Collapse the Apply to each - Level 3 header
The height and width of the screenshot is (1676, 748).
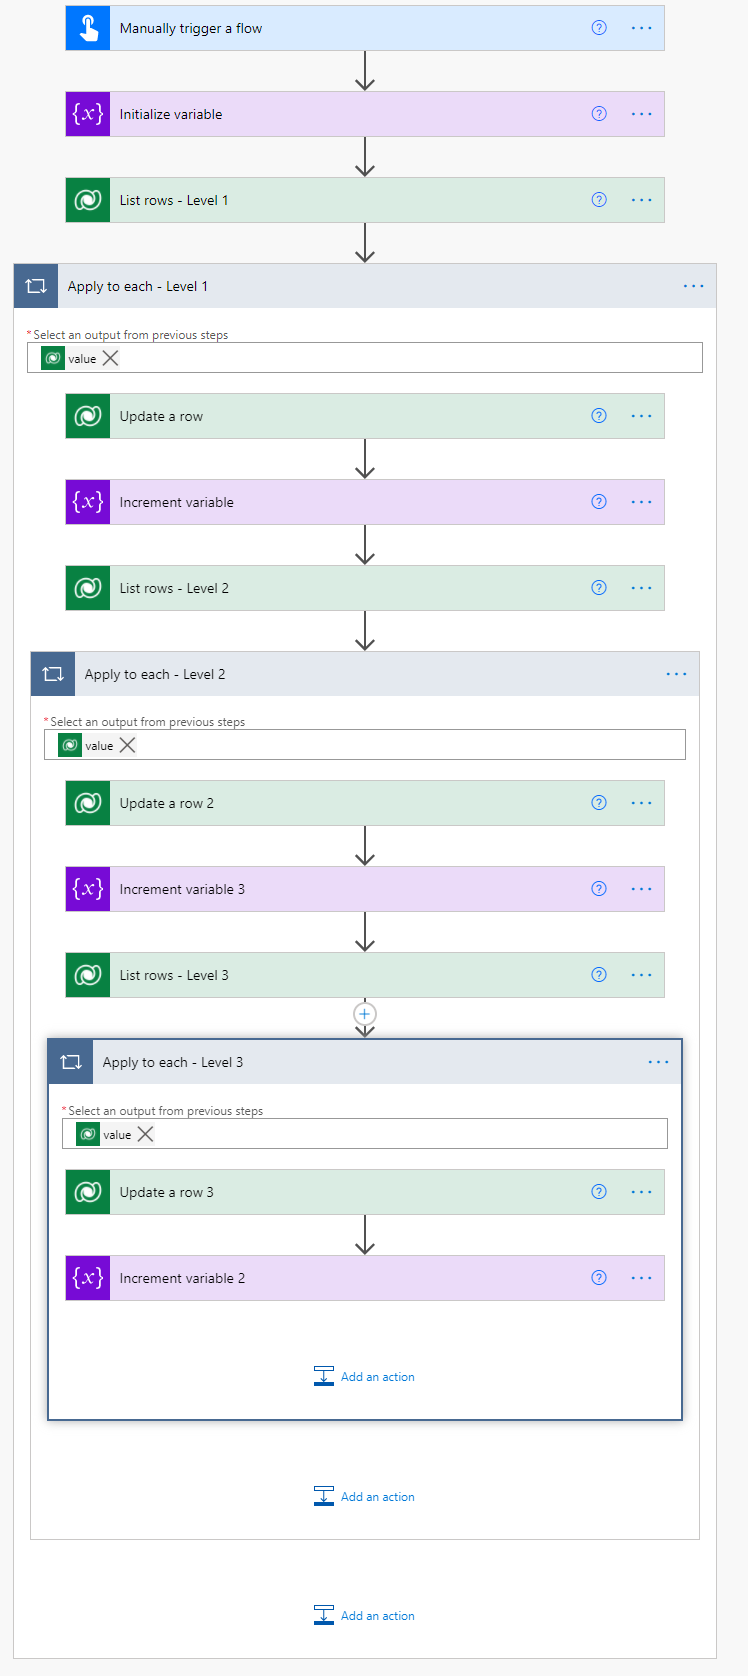click(350, 1062)
